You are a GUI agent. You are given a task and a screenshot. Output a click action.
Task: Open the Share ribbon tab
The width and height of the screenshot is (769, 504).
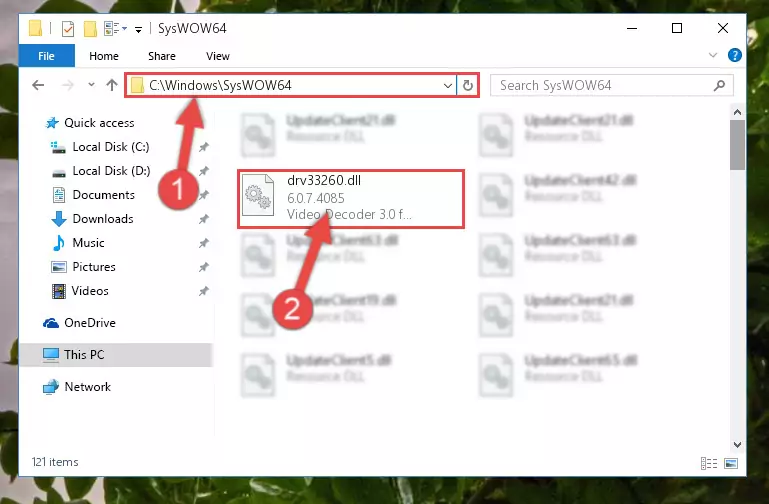(162, 56)
